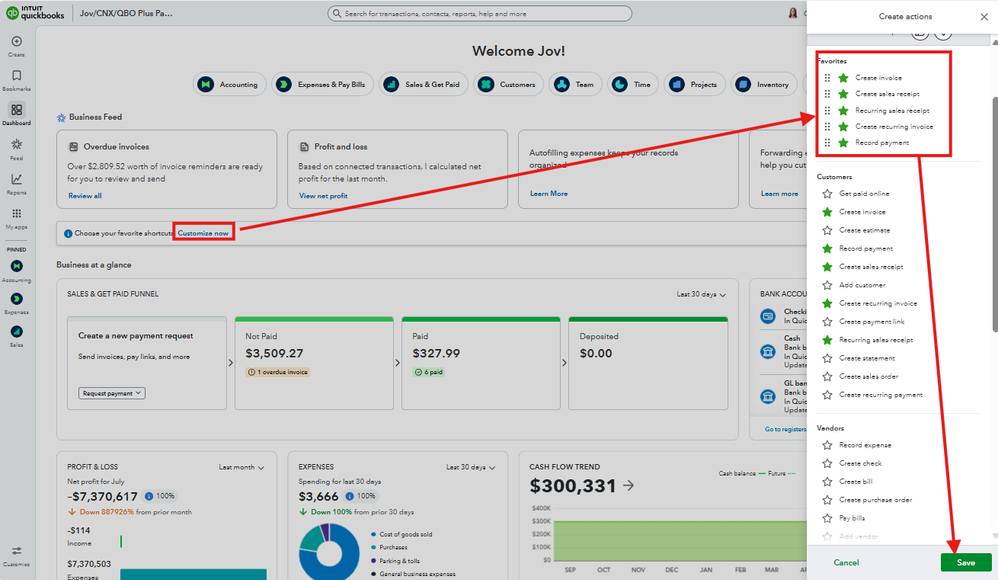The width and height of the screenshot is (998, 580).
Task: Click the Checking bank account icon
Action: [768, 316]
